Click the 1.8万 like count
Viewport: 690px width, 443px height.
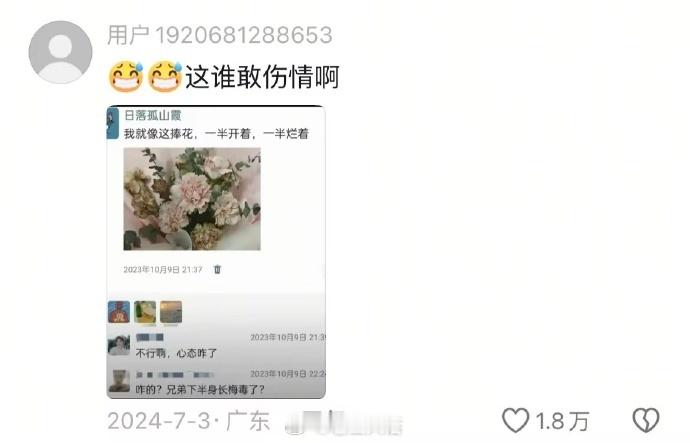click(562, 421)
